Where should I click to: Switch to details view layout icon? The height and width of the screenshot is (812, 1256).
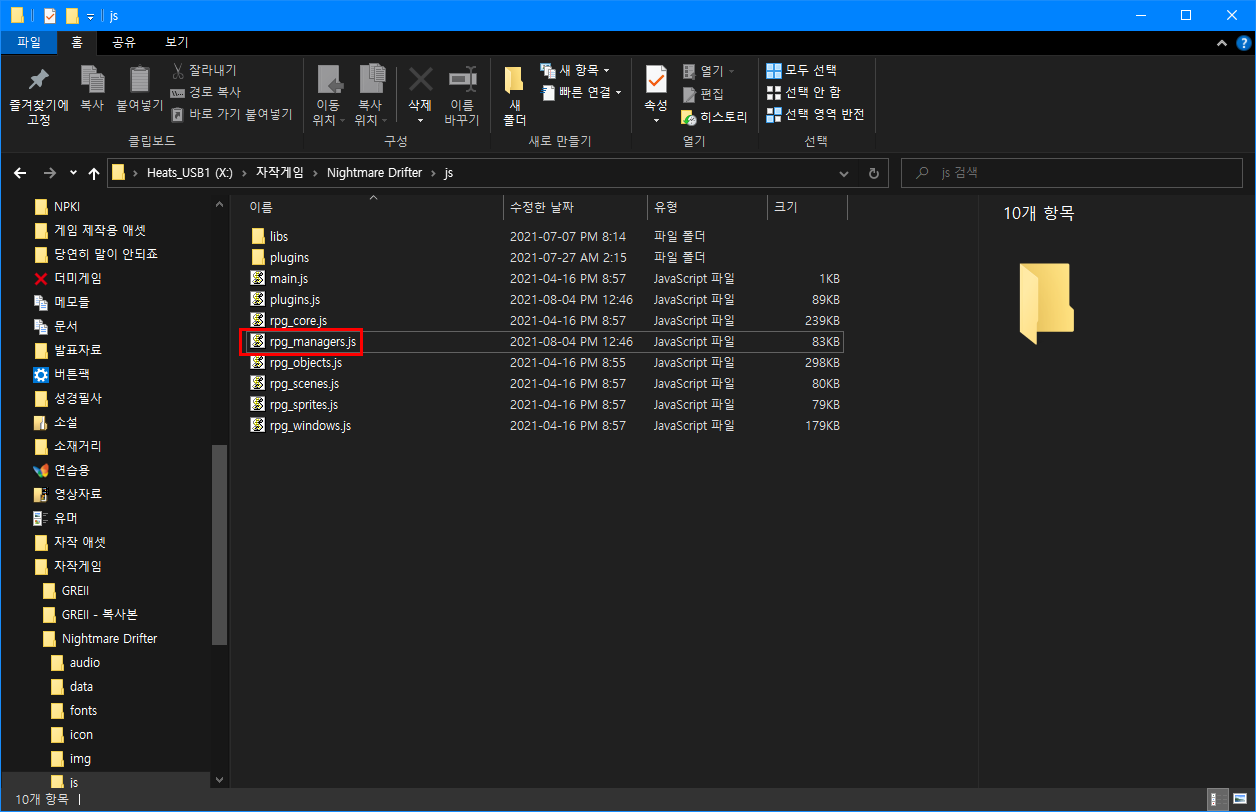point(1217,799)
